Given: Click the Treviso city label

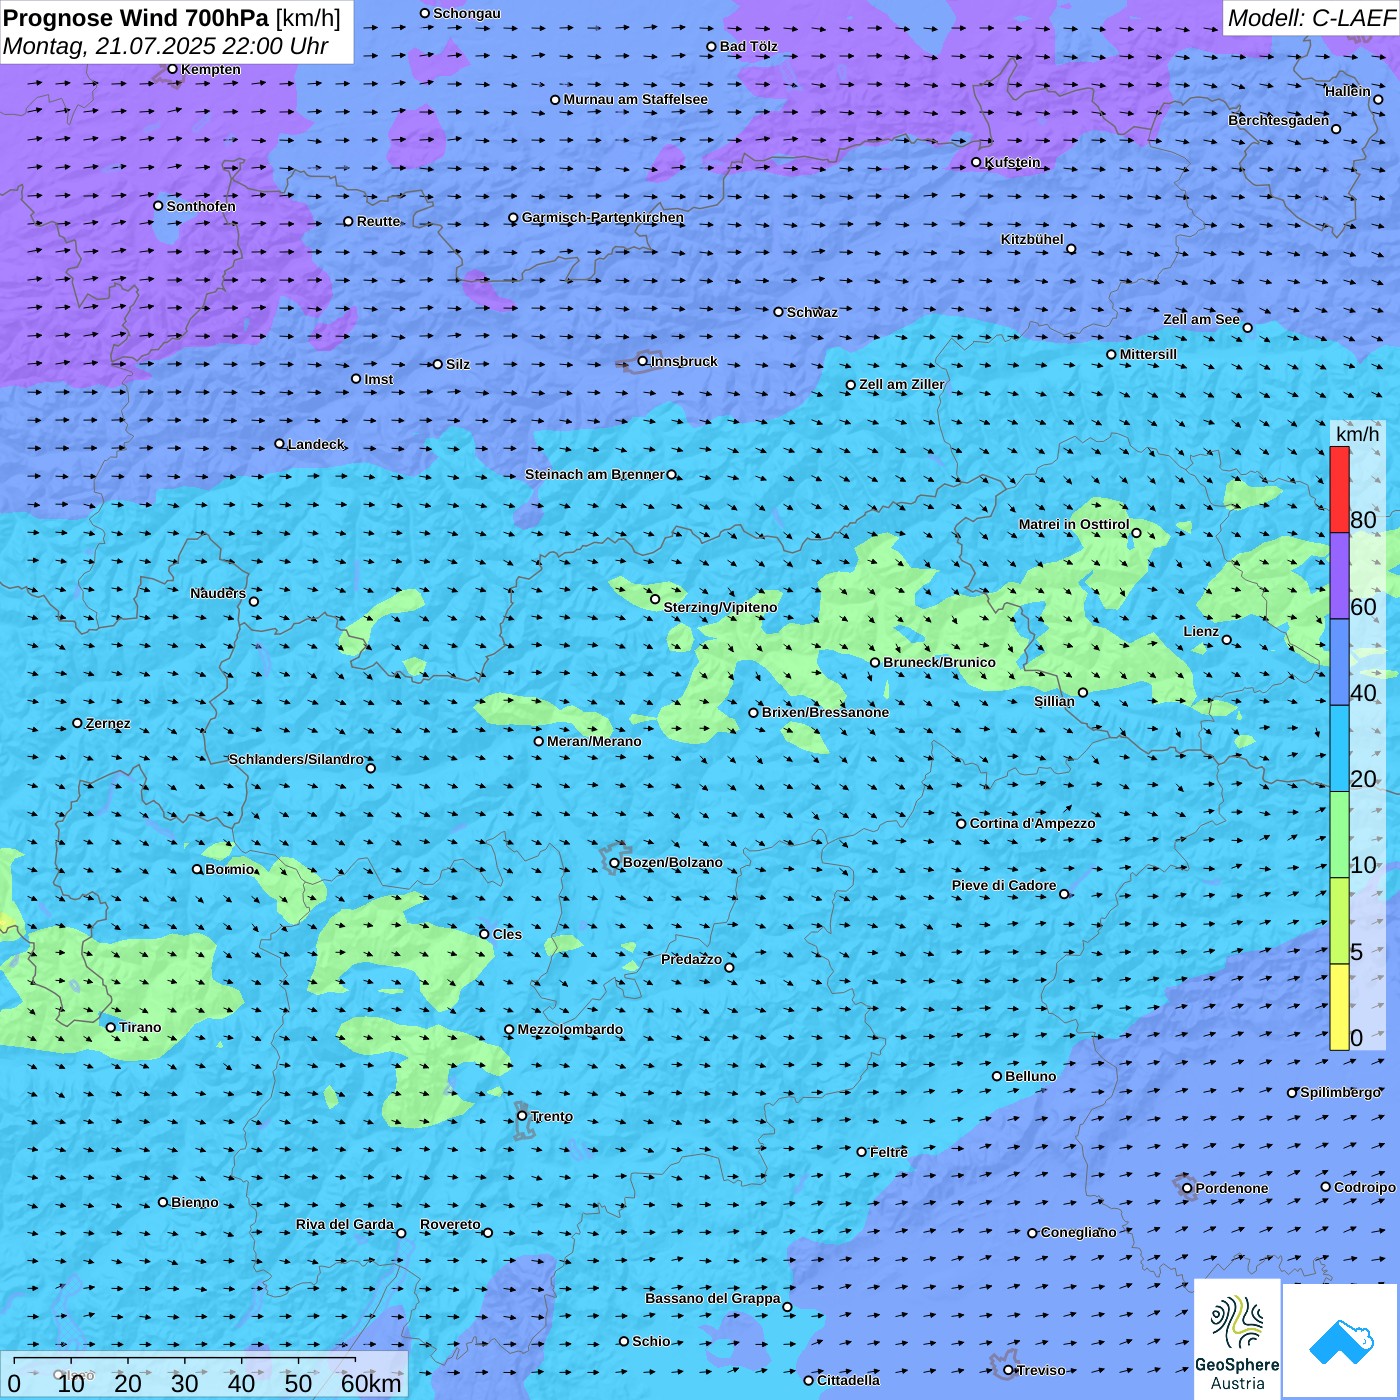Looking at the screenshot, I should coord(1041,1370).
